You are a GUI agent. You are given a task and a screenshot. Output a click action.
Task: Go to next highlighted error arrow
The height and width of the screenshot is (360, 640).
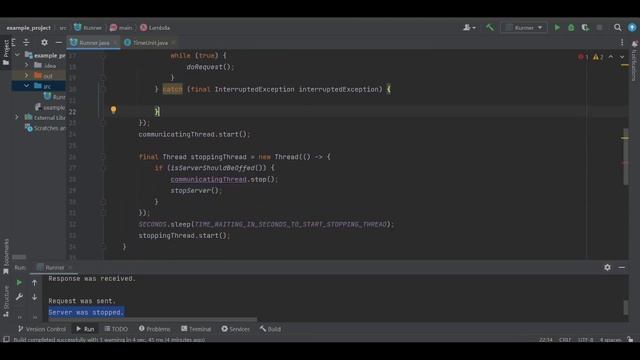(x=622, y=57)
